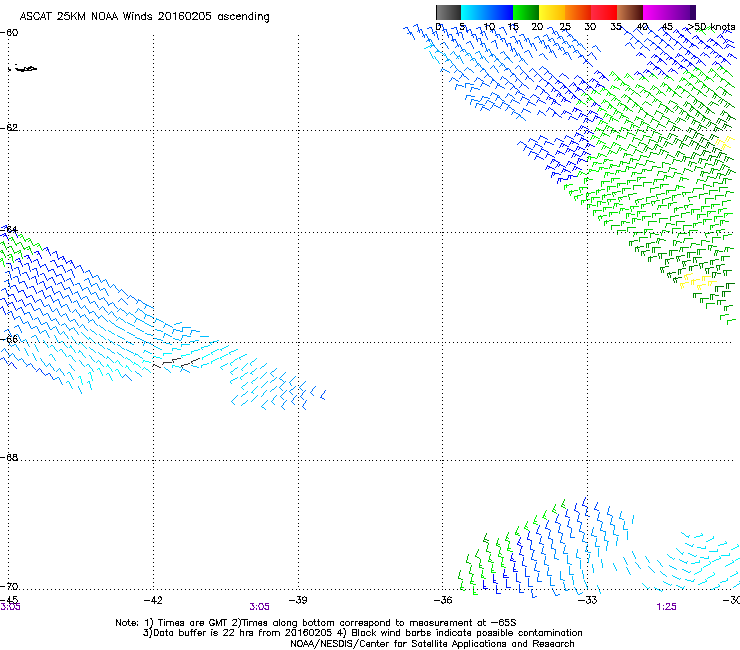
Task: Click the title text 'ASCAT 25KM NOAA Winds 20160205 ascending'
Action: coord(144,17)
